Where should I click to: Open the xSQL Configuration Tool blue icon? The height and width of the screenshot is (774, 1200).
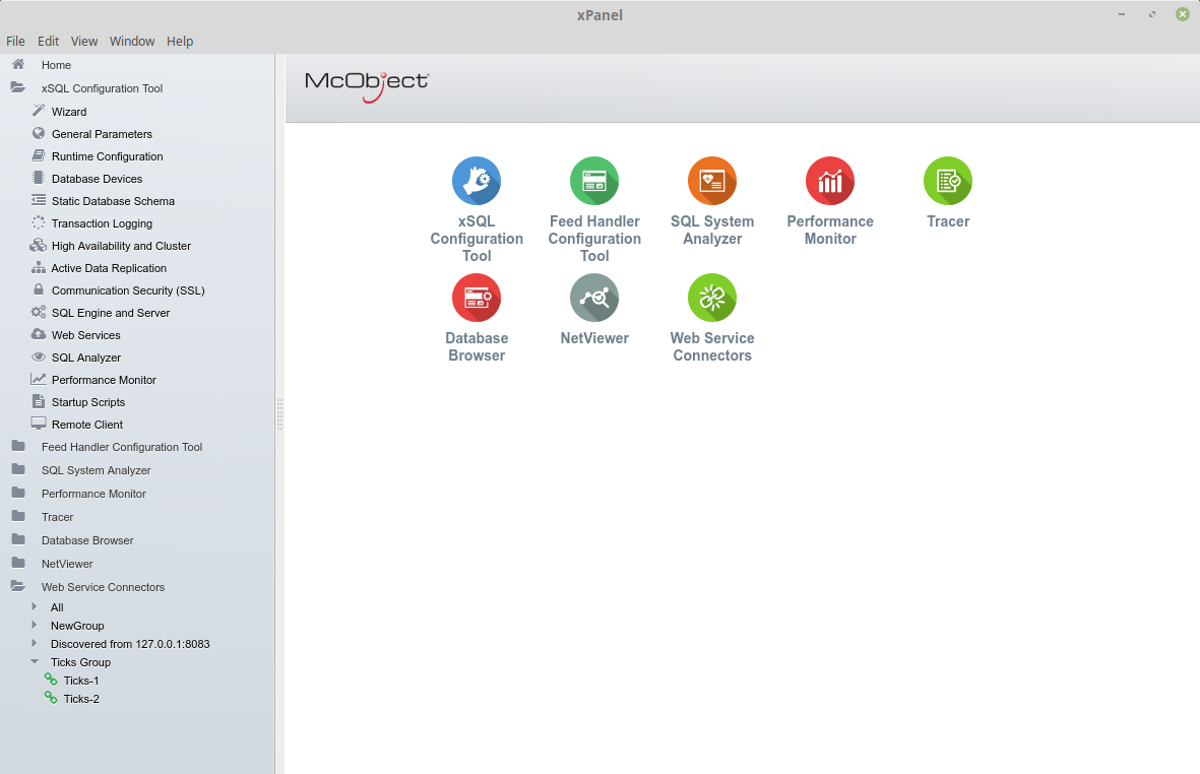pos(476,181)
